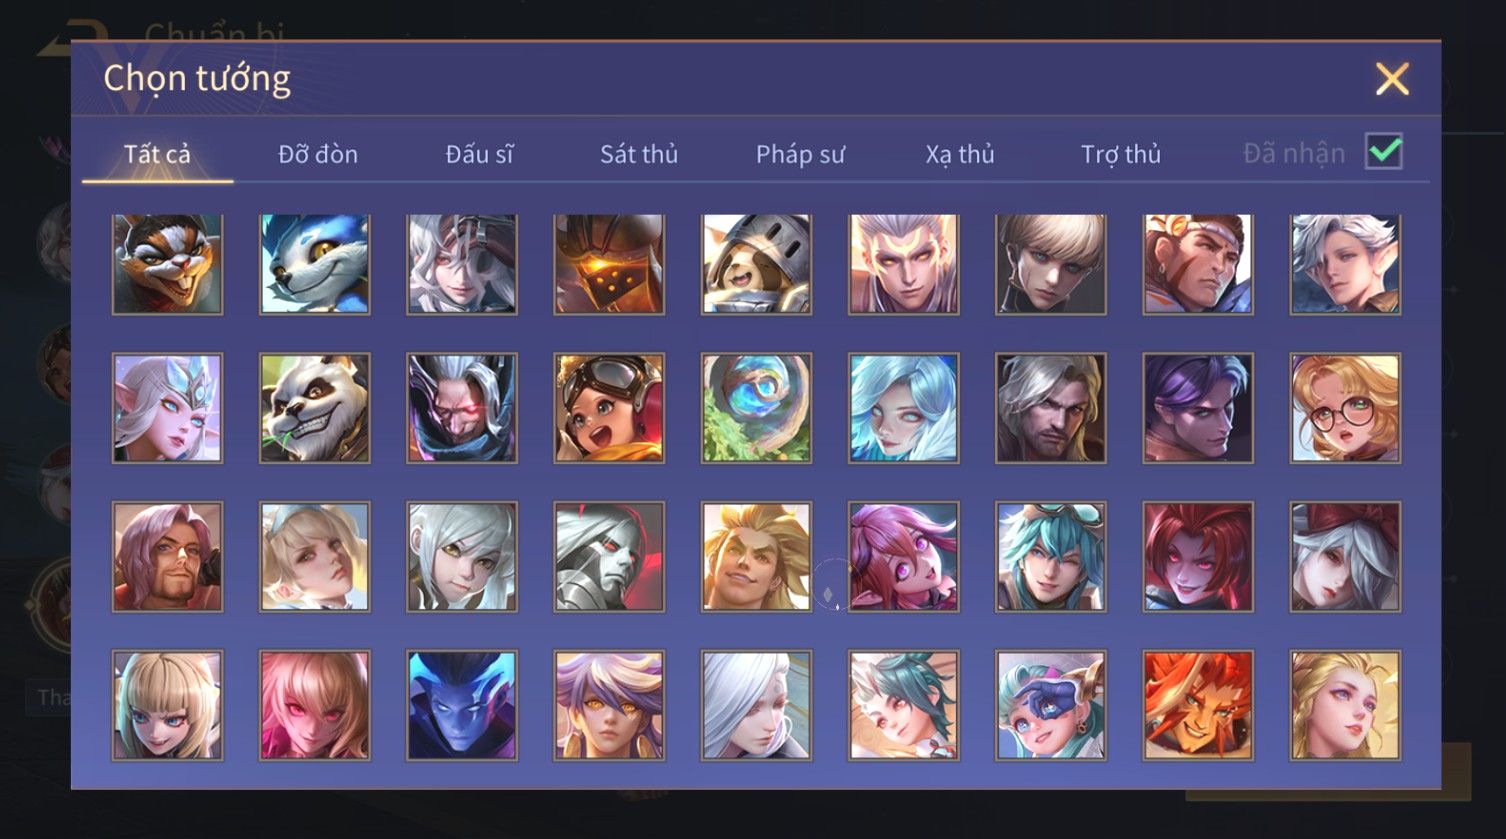Toggle the Đã nhận checkbox

coord(1384,152)
